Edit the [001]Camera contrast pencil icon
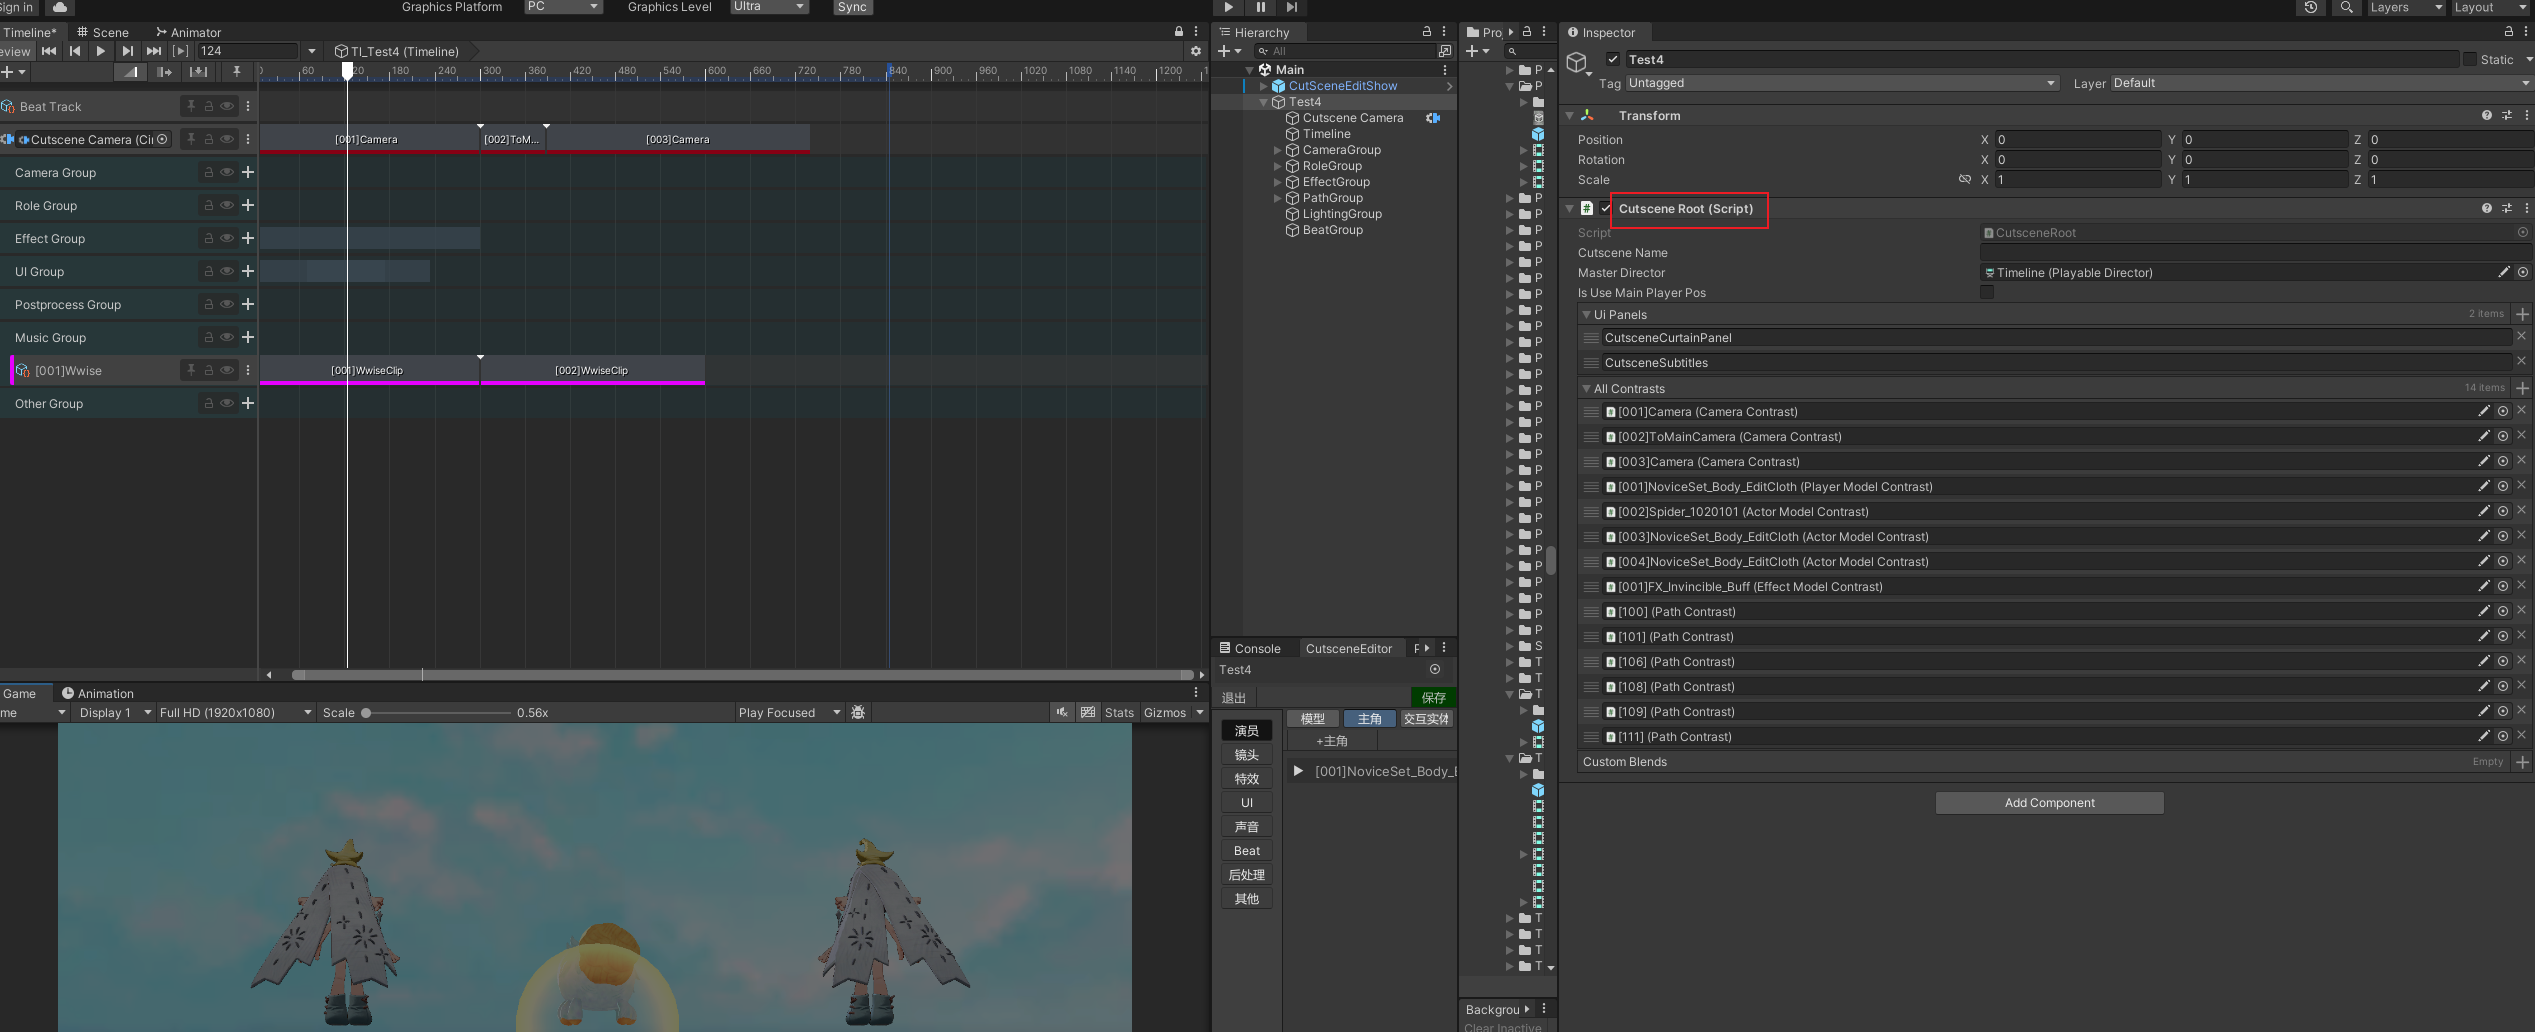 pyautogui.click(x=2483, y=411)
